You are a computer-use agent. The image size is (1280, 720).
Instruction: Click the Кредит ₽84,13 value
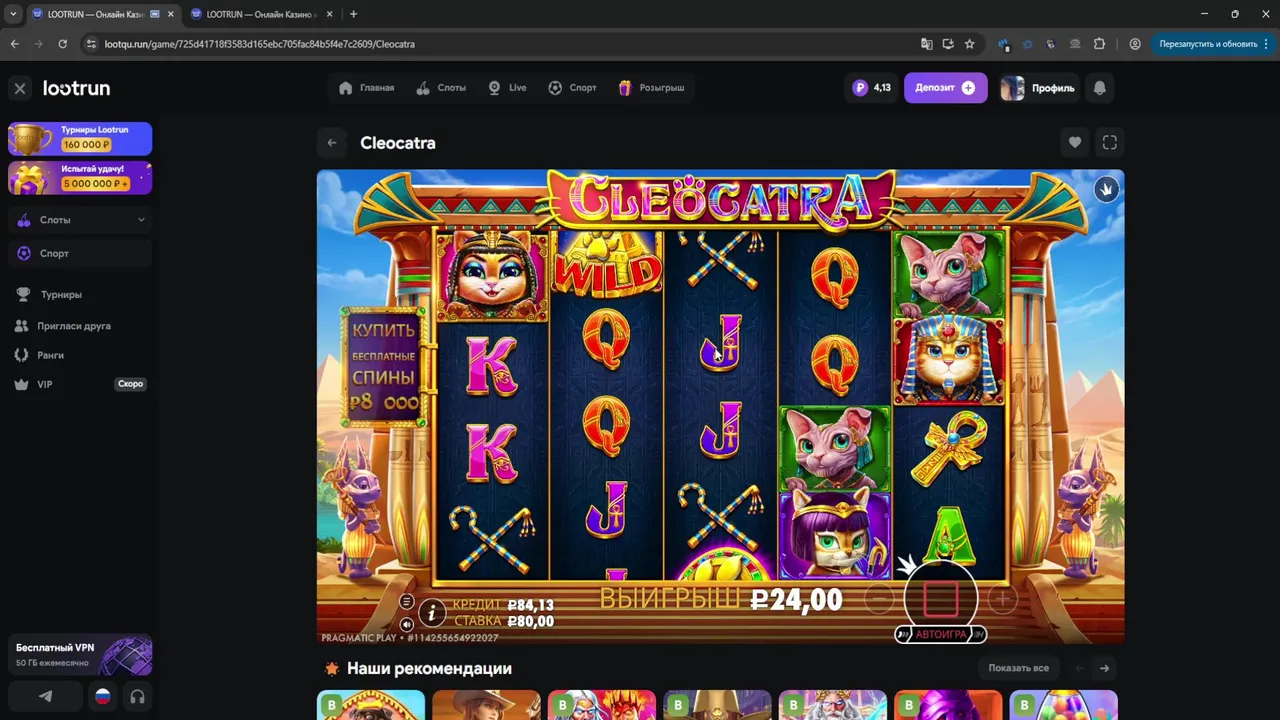click(x=530, y=605)
